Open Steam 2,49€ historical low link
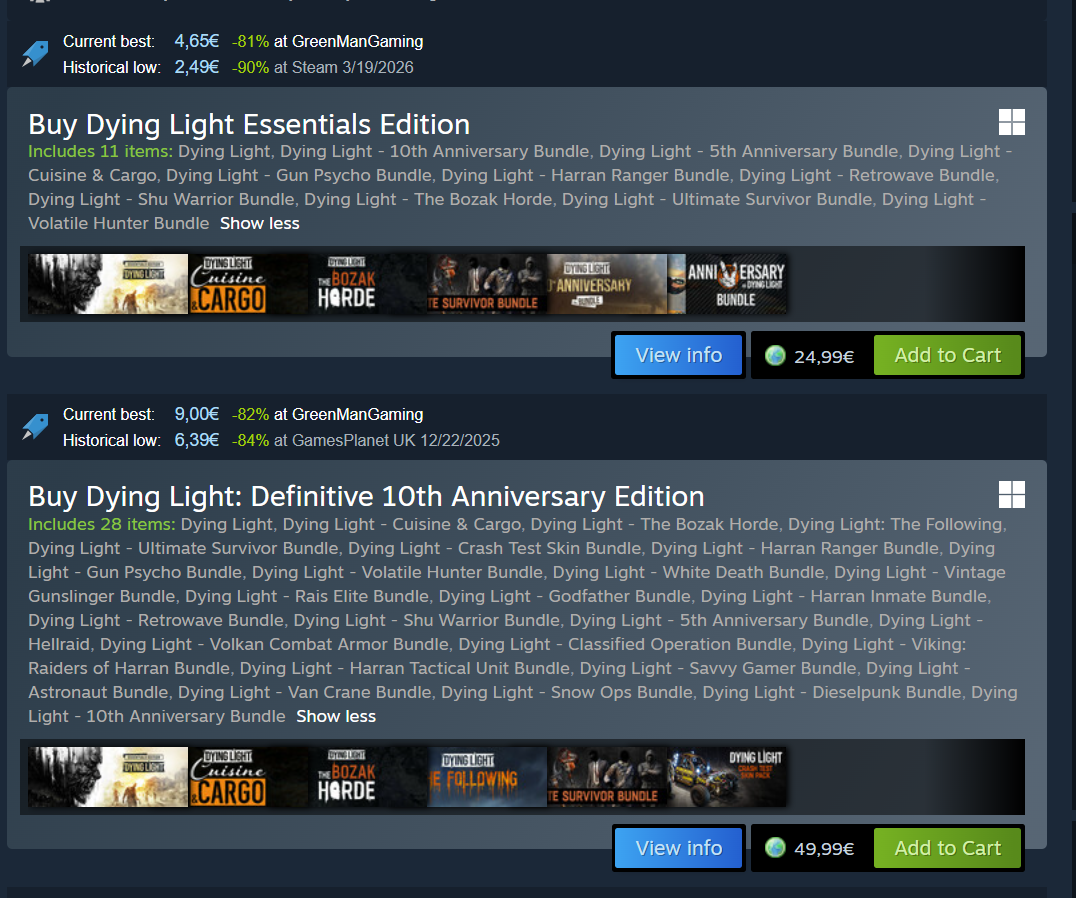 294,67
